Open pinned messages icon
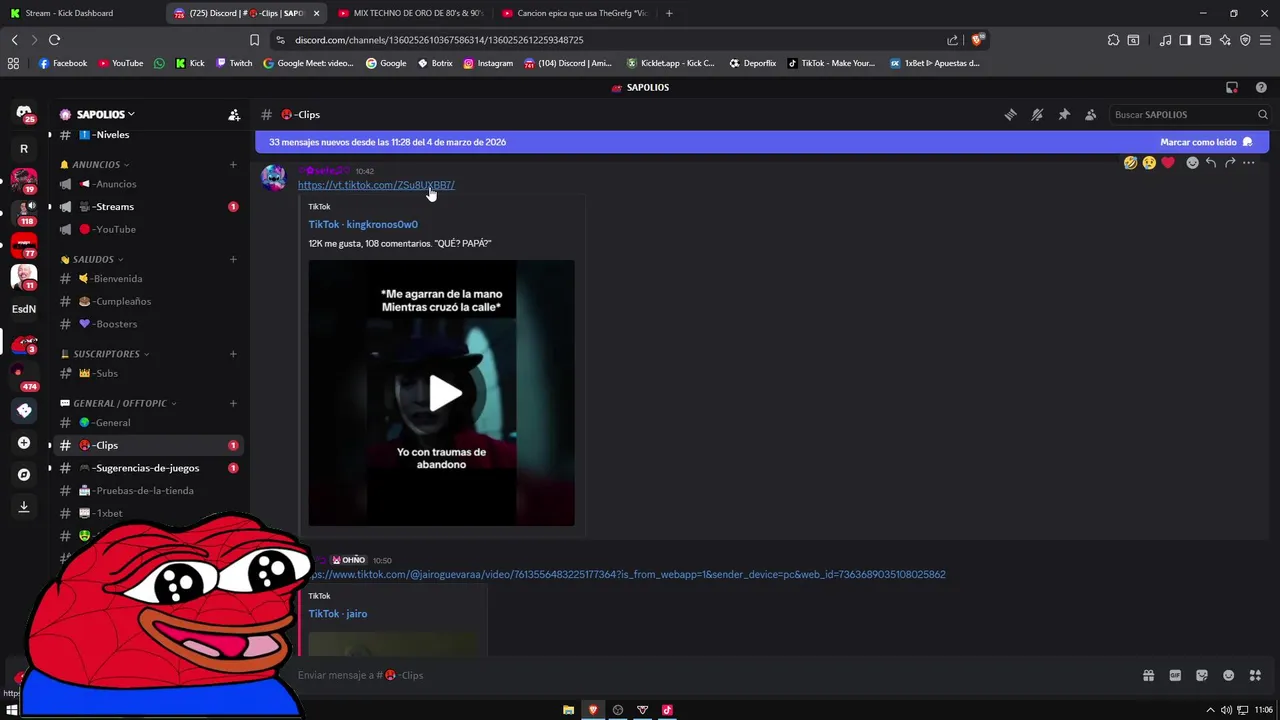1280x720 pixels. point(1064,115)
